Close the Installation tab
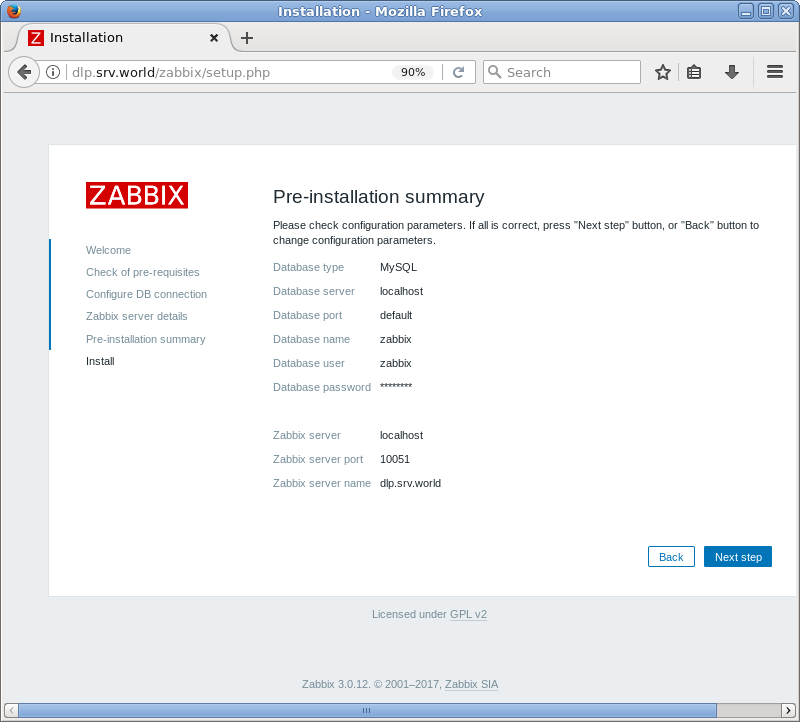This screenshot has height=722, width=800. coord(214,38)
